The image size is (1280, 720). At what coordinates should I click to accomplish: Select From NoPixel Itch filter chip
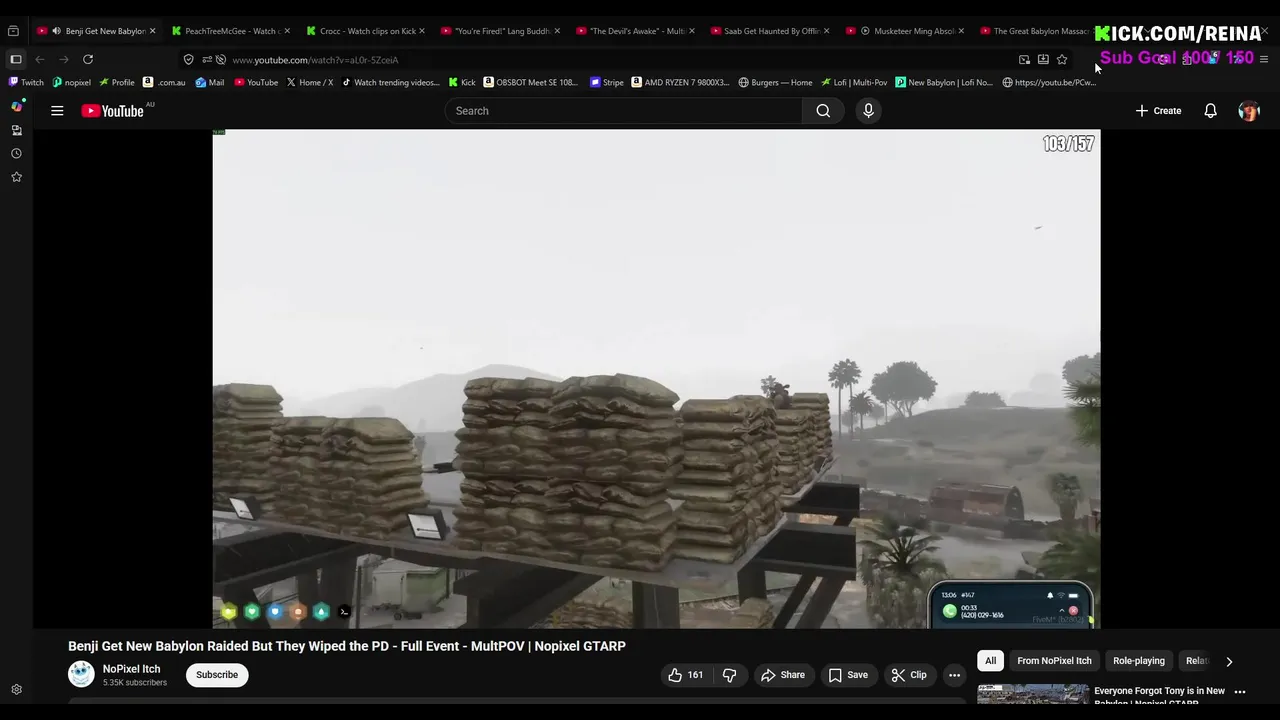coord(1054,661)
